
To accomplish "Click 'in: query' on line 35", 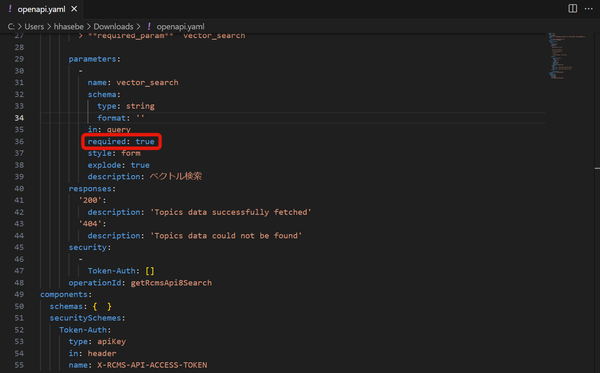I will coord(109,130).
